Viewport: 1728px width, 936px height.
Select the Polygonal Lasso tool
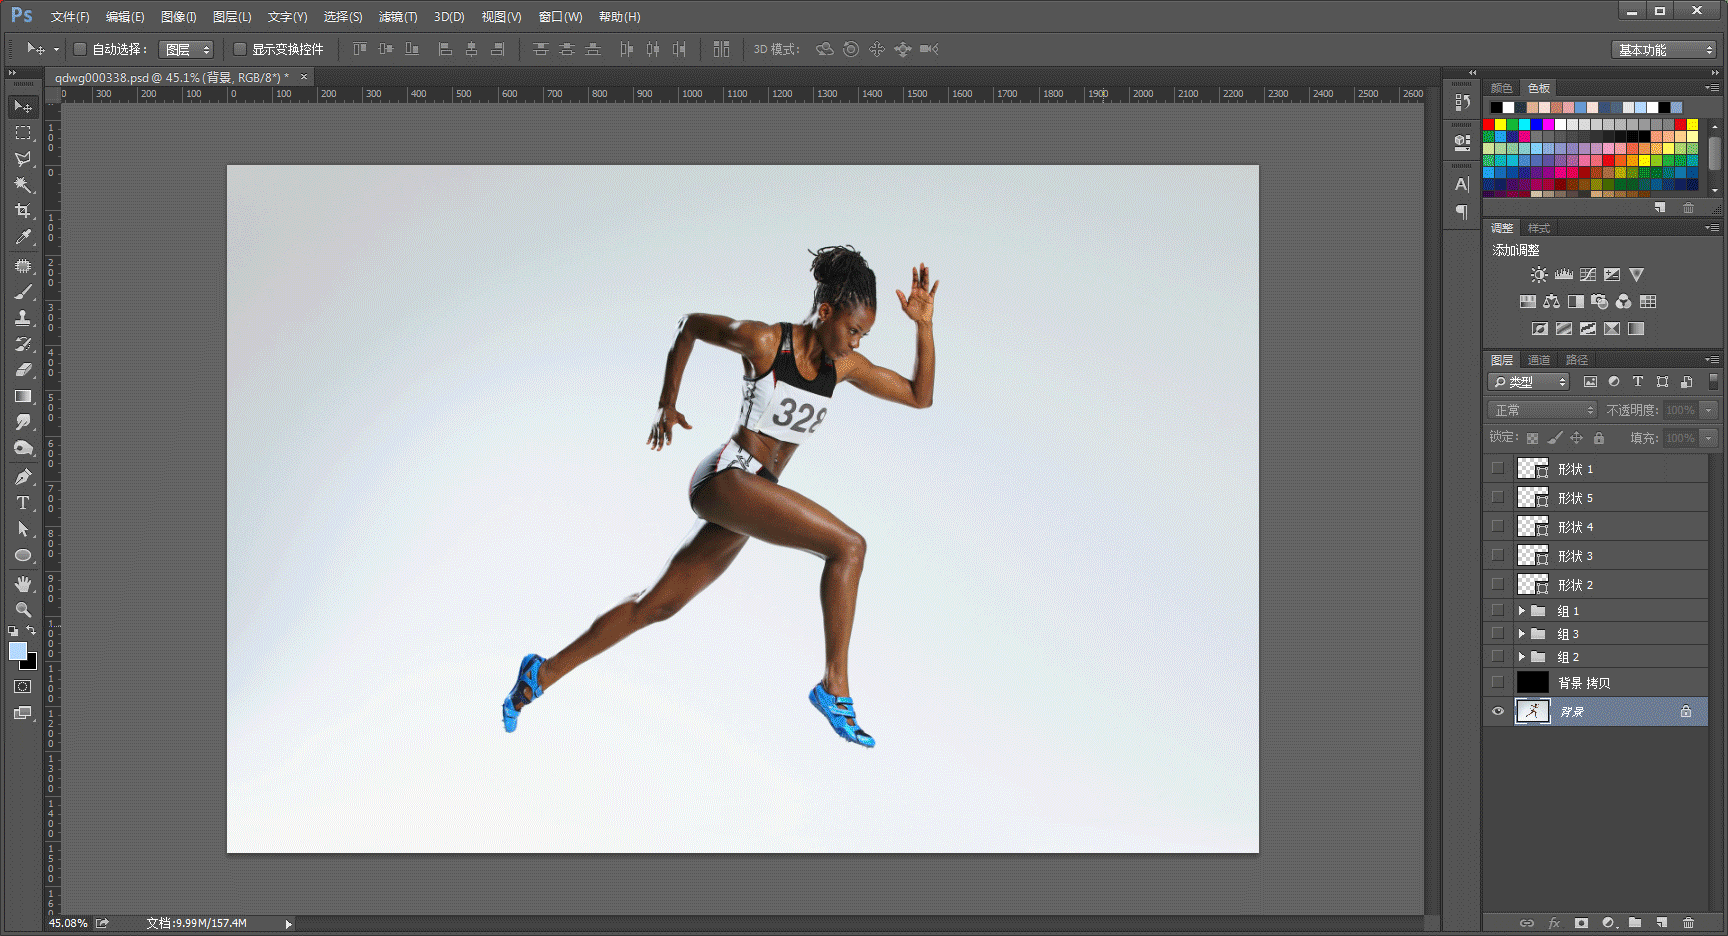pos(23,159)
